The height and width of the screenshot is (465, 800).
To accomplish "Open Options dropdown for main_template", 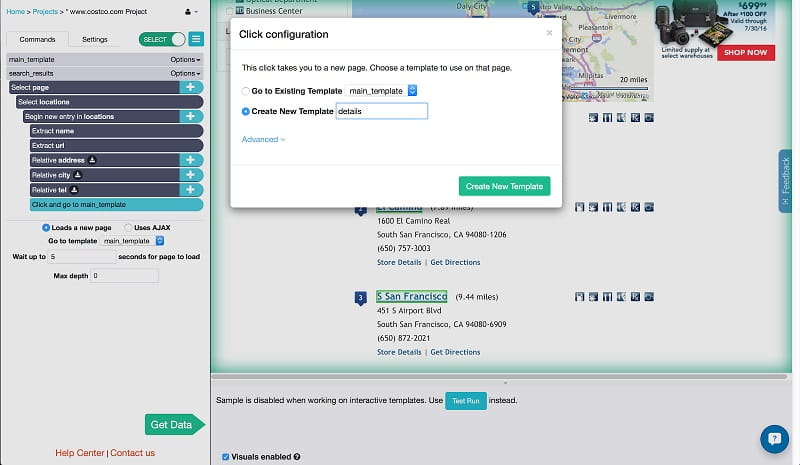I will [x=185, y=60].
